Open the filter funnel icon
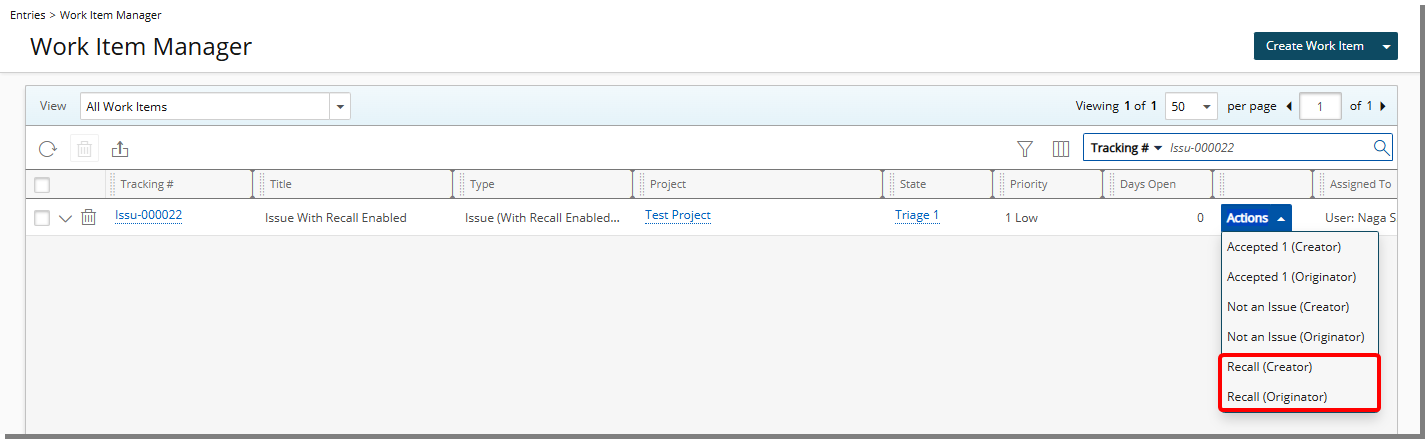Viewport: 1425px width, 439px height. 1025,149
